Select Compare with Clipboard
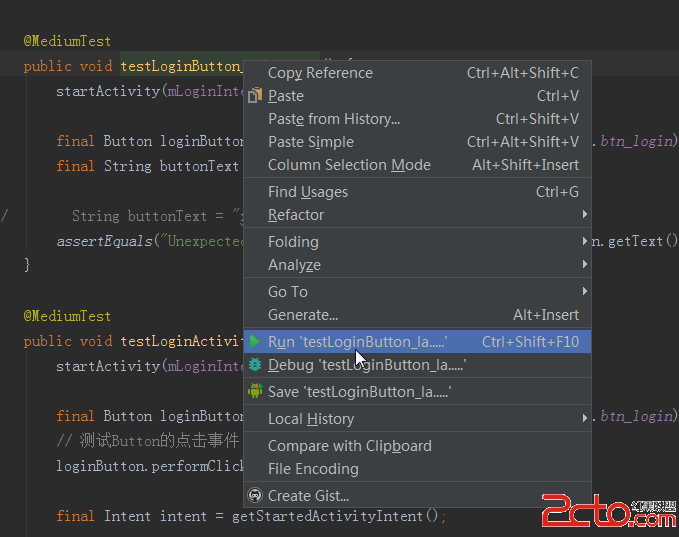679x537 pixels. (349, 446)
